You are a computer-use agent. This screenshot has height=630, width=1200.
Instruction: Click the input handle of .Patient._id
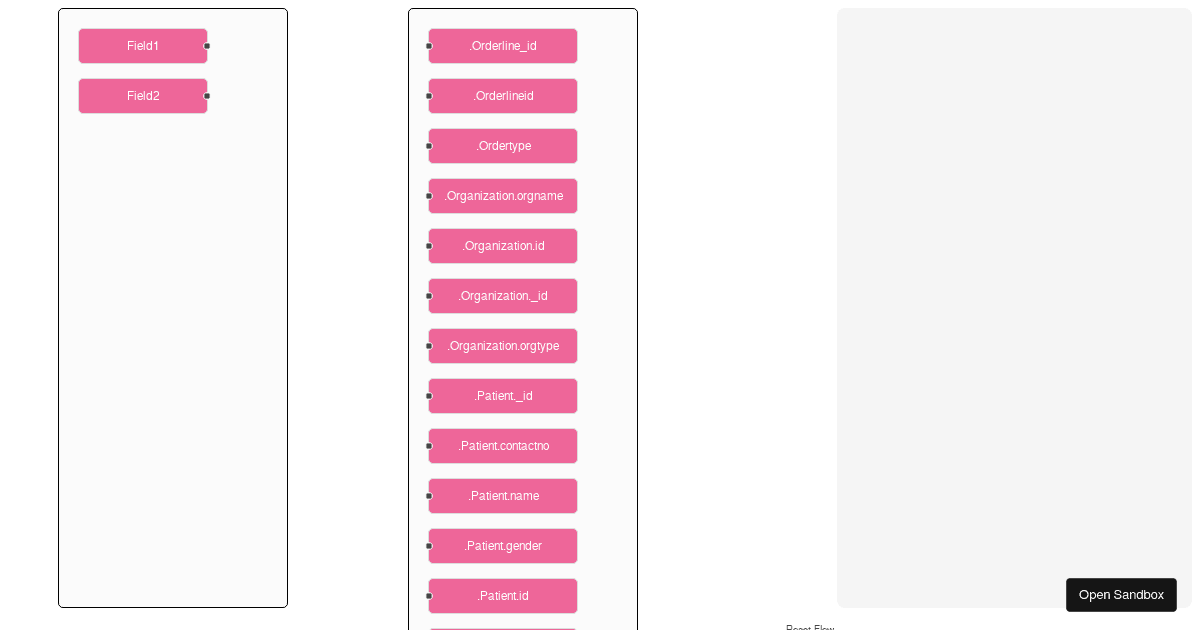pyautogui.click(x=429, y=396)
